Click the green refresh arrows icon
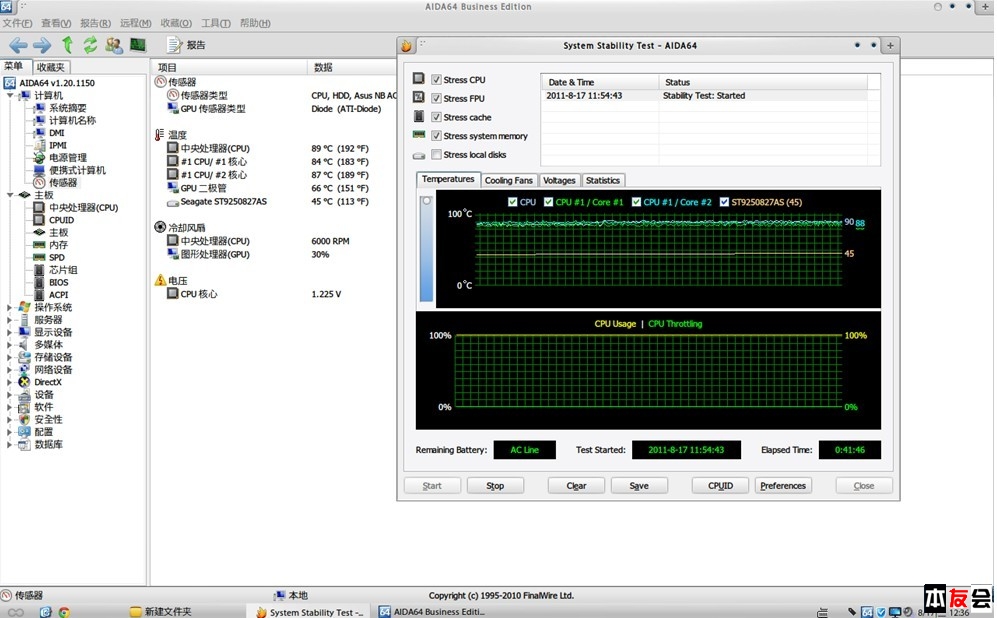 [x=90, y=45]
